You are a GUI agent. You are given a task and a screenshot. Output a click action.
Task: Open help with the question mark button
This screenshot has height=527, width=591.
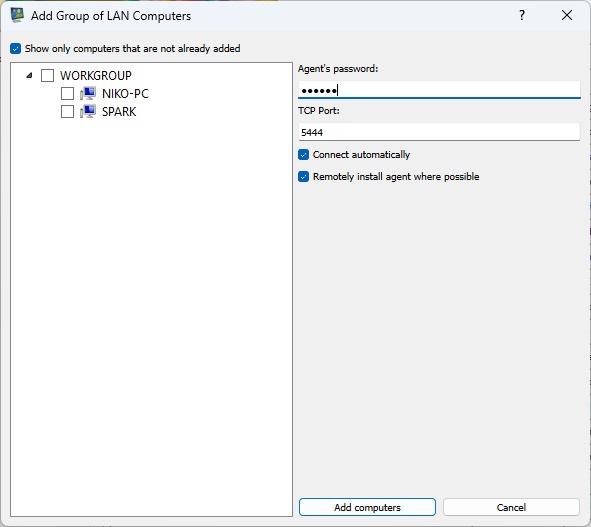coord(522,15)
